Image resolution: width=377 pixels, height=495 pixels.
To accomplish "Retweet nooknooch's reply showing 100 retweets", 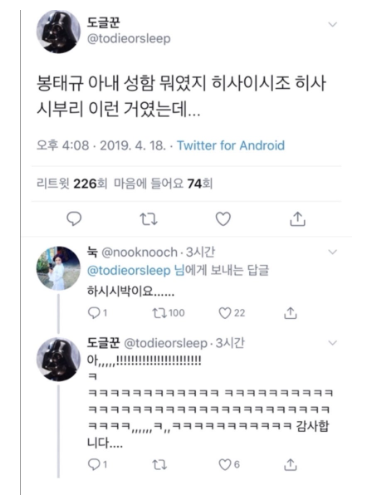I will tap(168, 313).
